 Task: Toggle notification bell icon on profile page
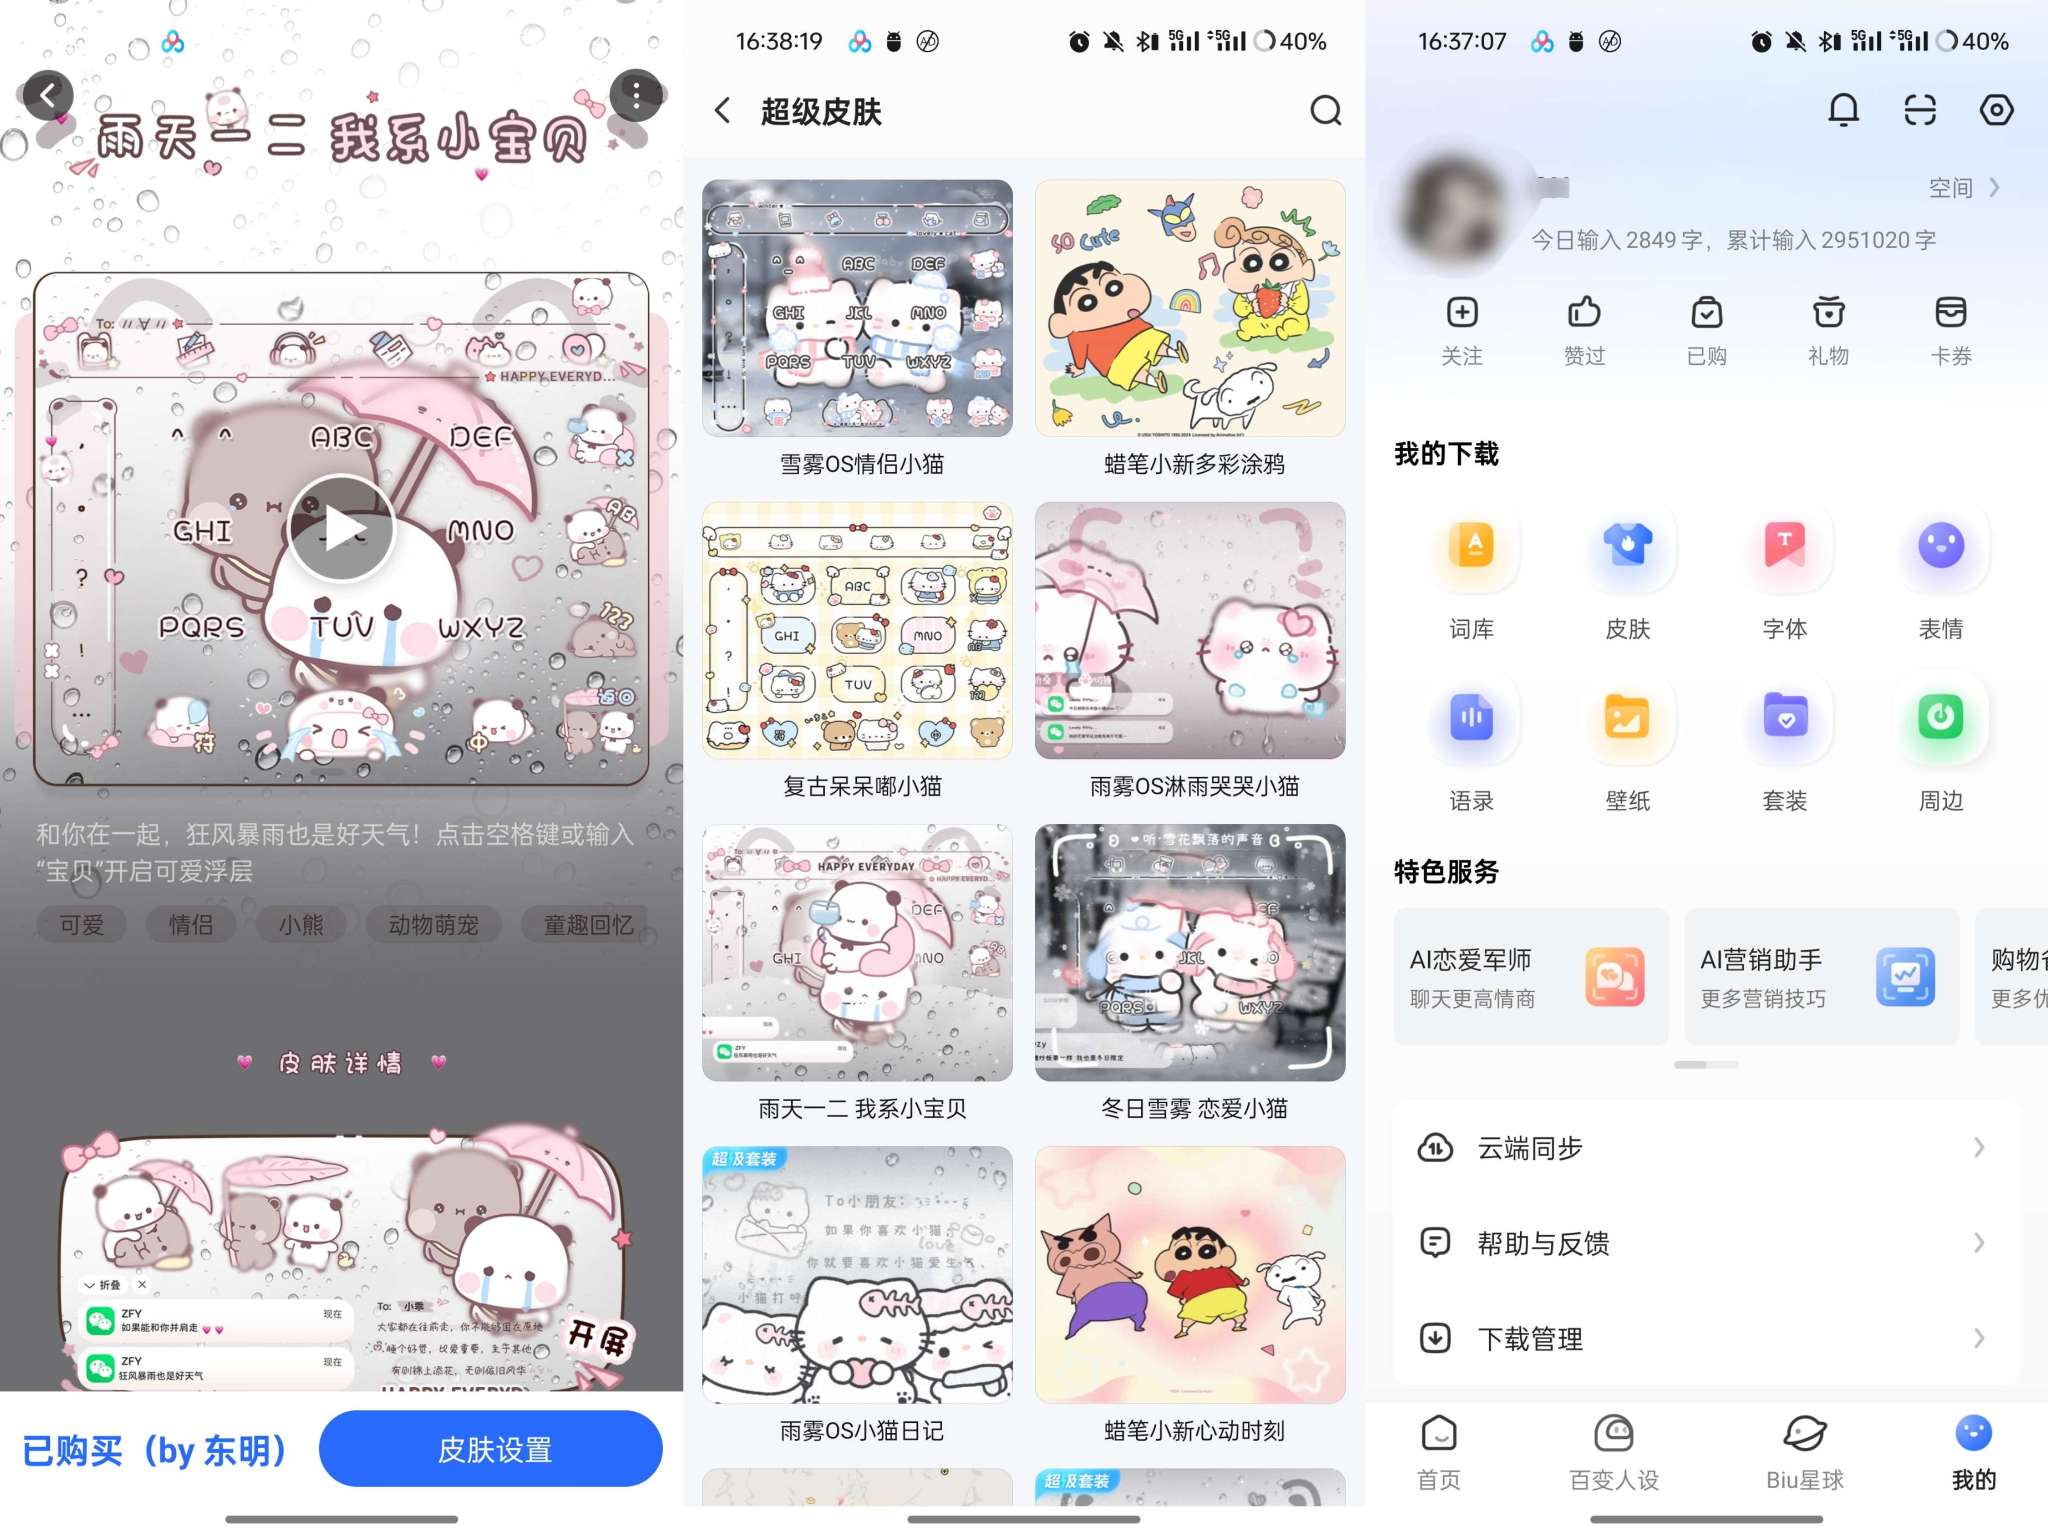point(1843,111)
